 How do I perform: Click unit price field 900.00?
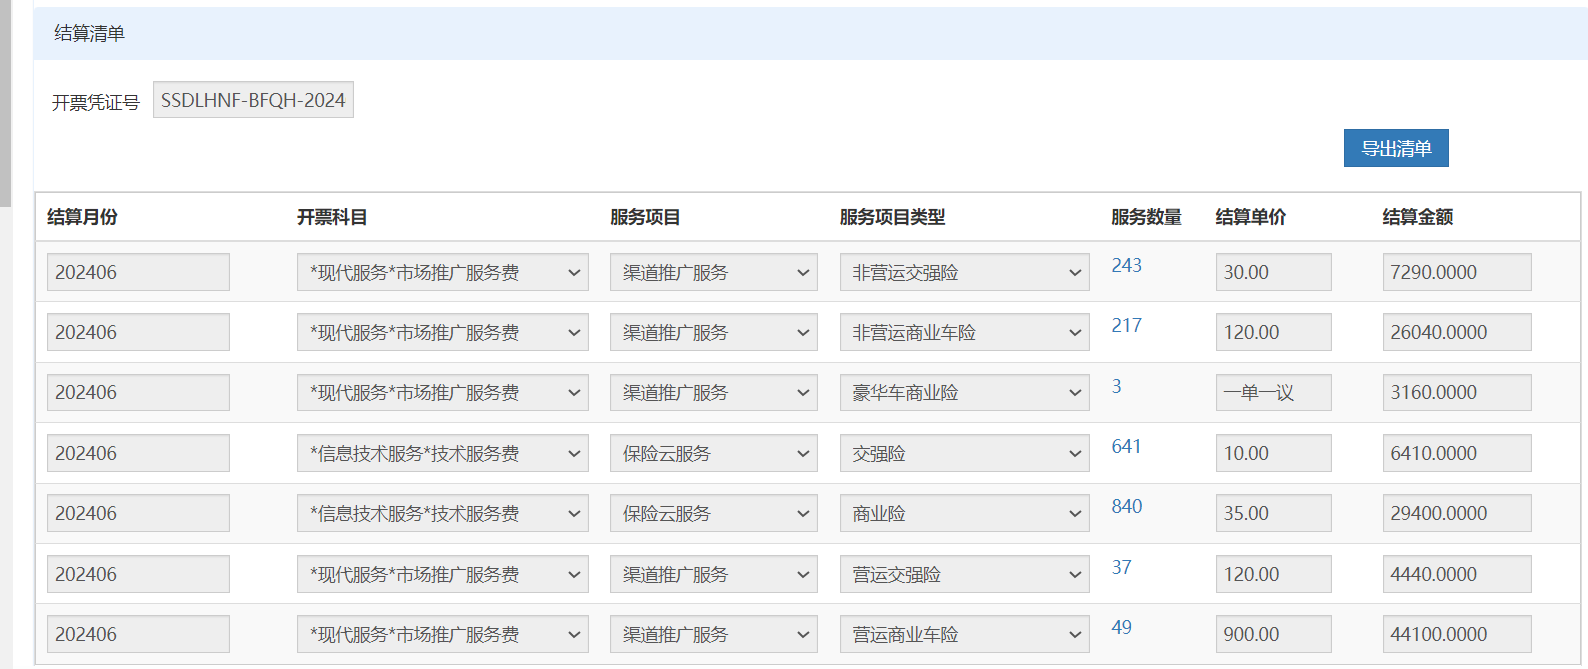pos(1273,634)
